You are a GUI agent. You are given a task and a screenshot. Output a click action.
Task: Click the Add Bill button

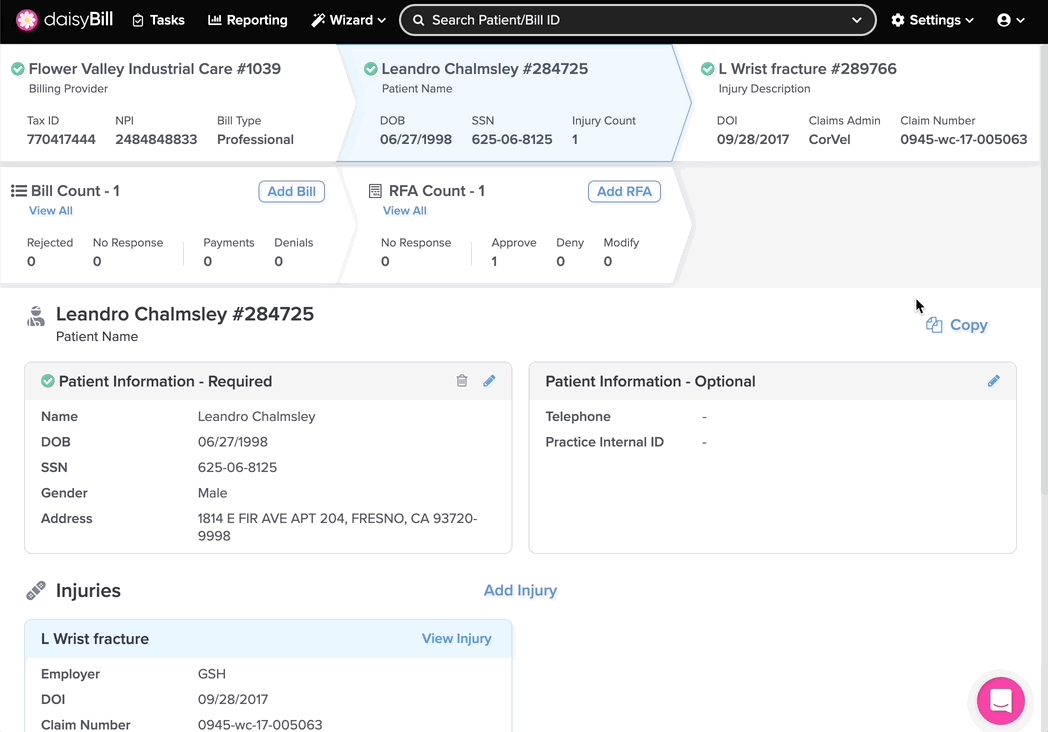[291, 191]
